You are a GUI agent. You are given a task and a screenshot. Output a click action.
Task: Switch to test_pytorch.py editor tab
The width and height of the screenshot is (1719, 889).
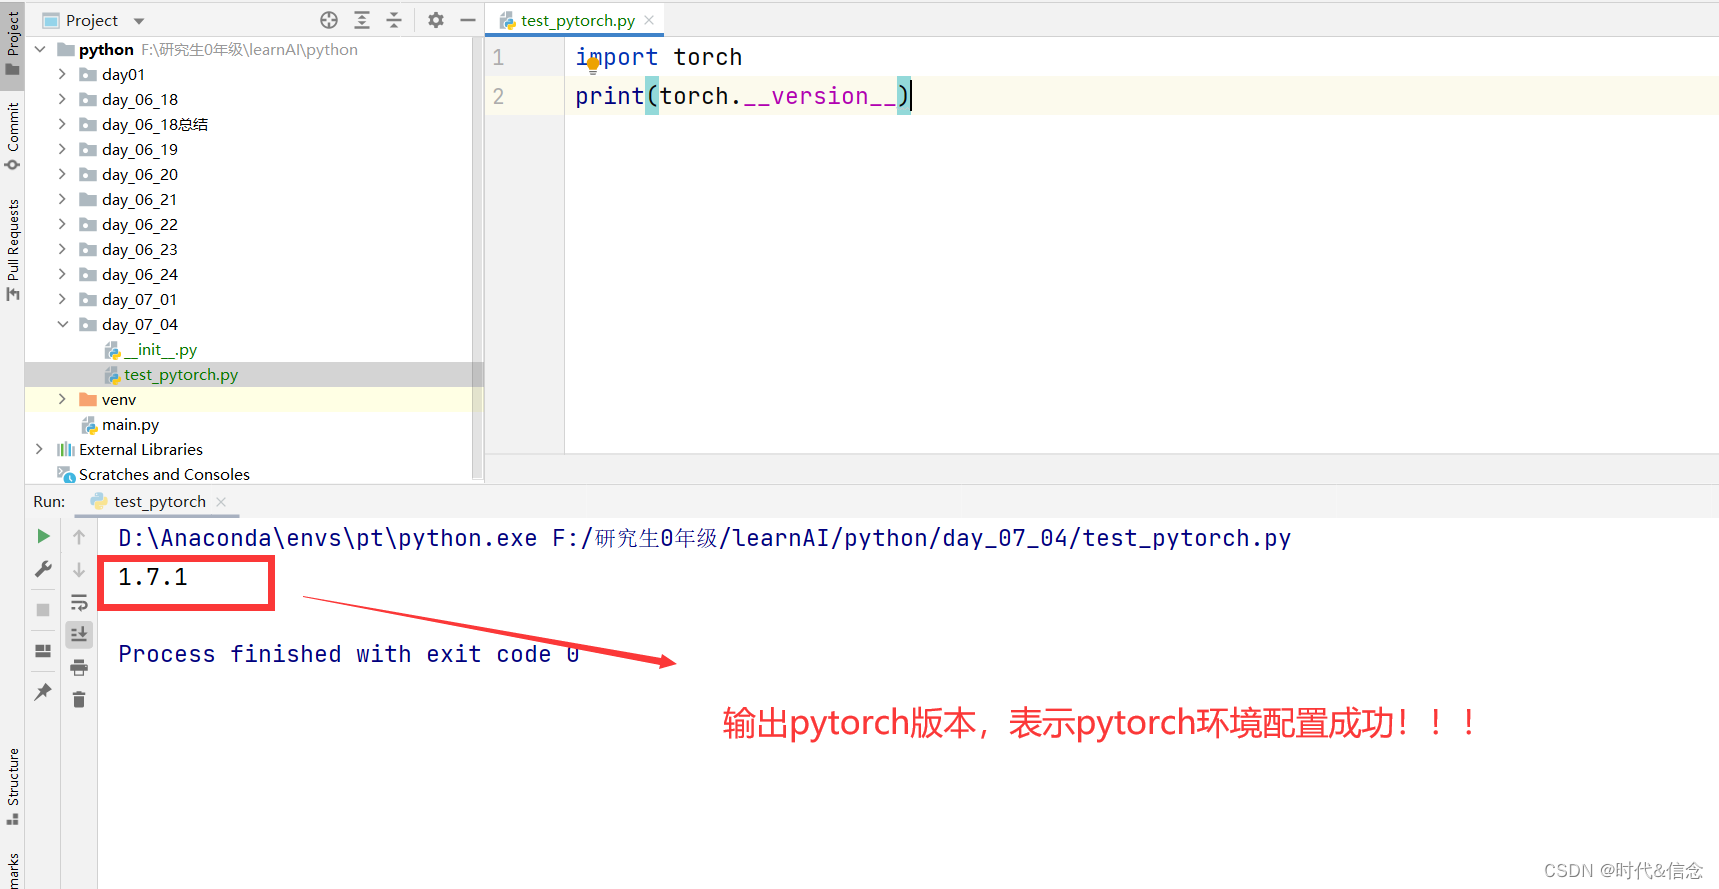point(577,20)
